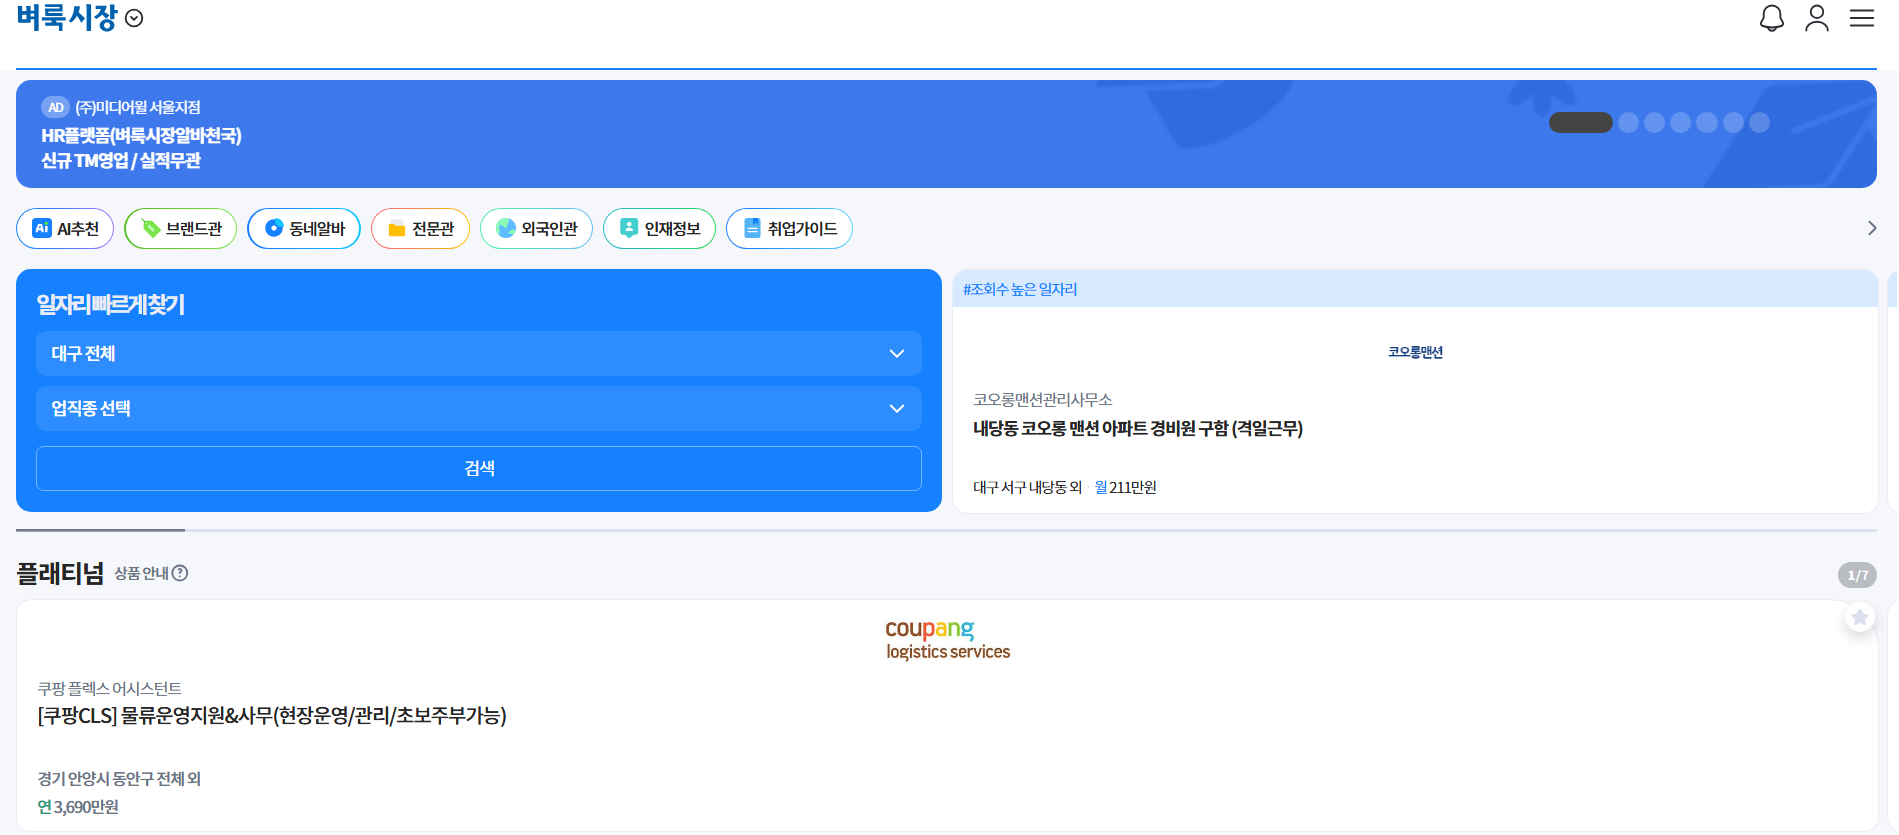Image resolution: width=1899 pixels, height=835 pixels.
Task: Open the 업직종 선택 job type dropdown
Action: (478, 408)
